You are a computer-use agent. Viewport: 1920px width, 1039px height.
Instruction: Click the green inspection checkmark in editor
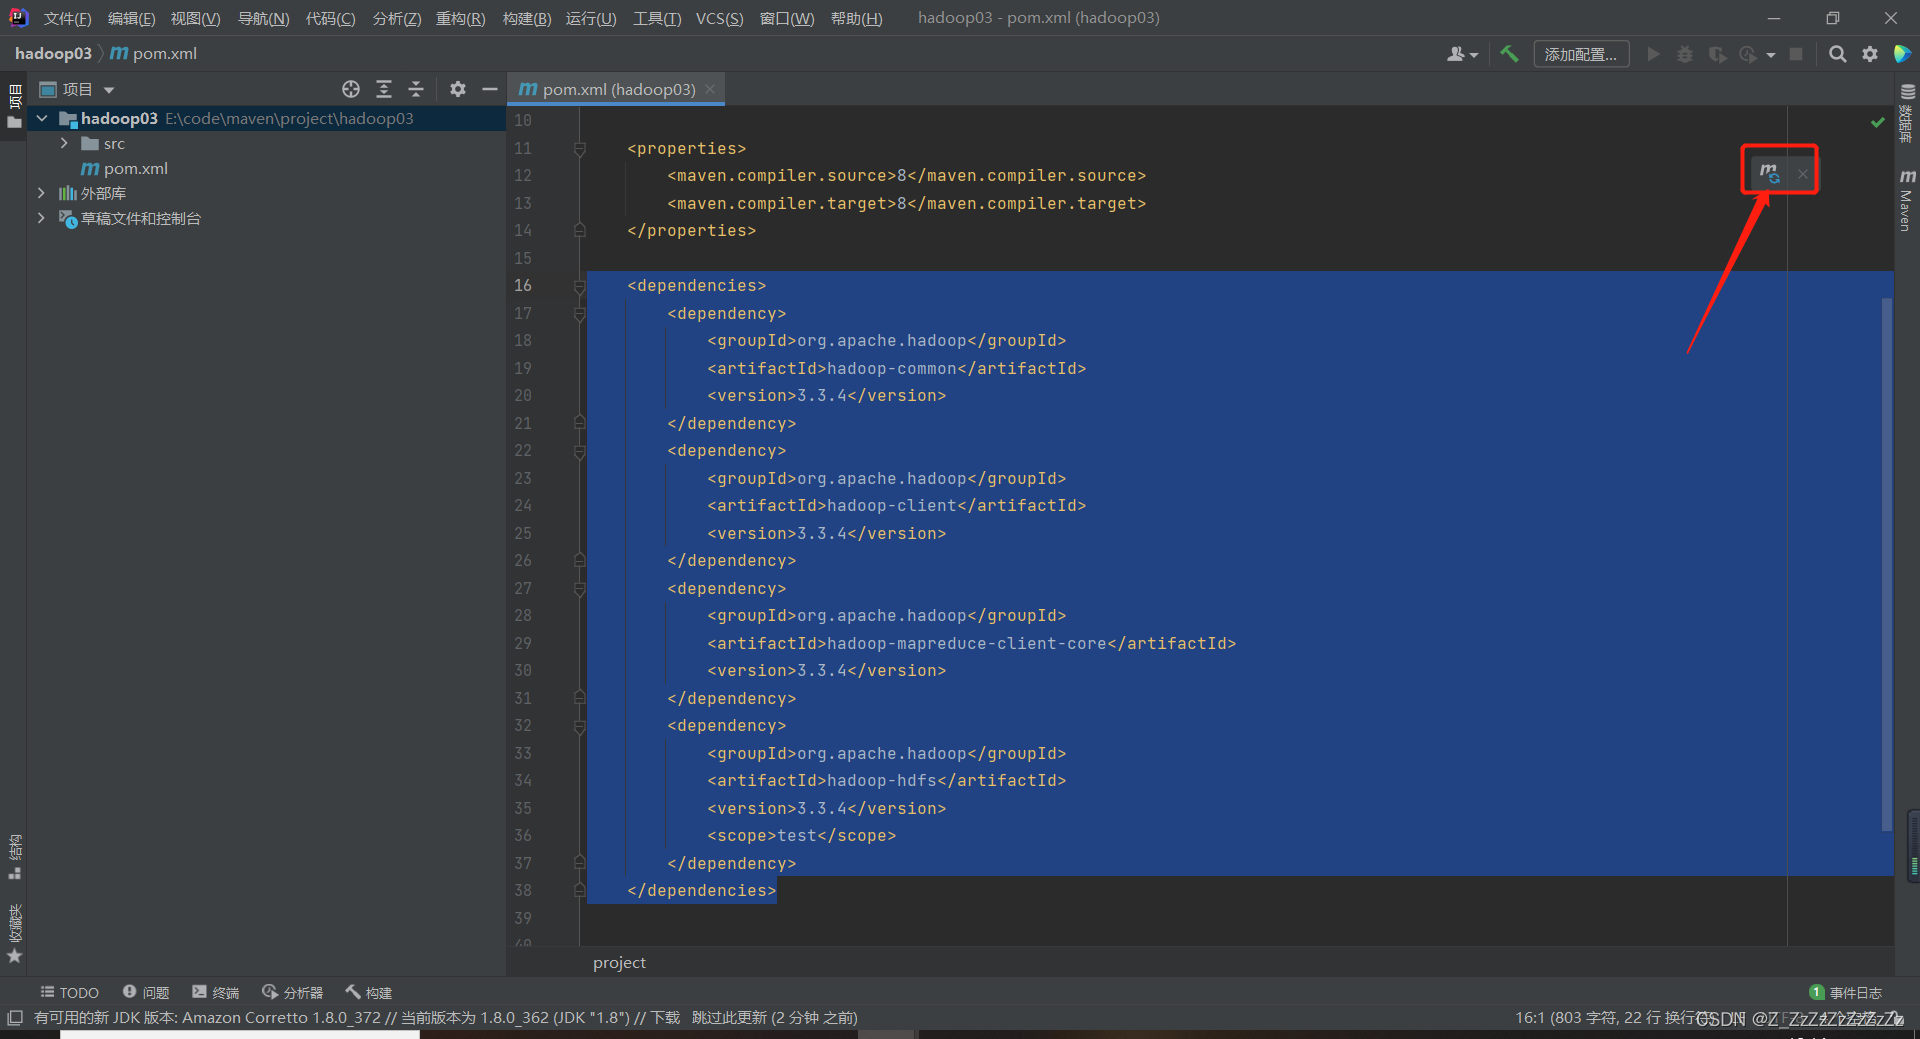(x=1877, y=122)
